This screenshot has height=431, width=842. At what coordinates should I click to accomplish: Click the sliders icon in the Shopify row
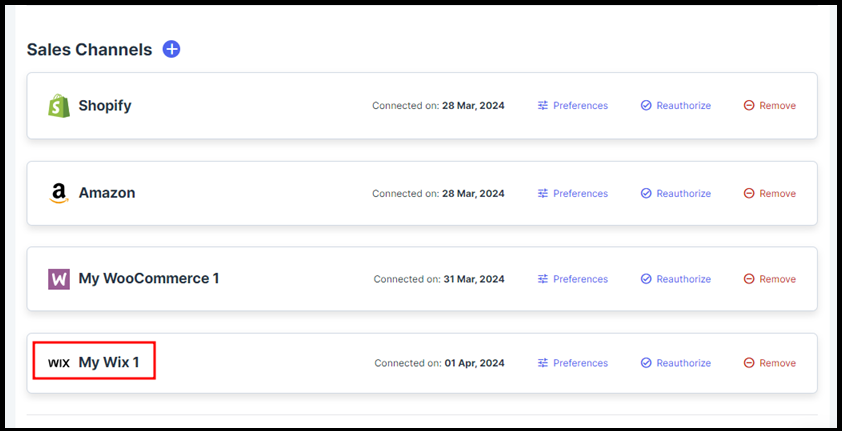tap(543, 106)
